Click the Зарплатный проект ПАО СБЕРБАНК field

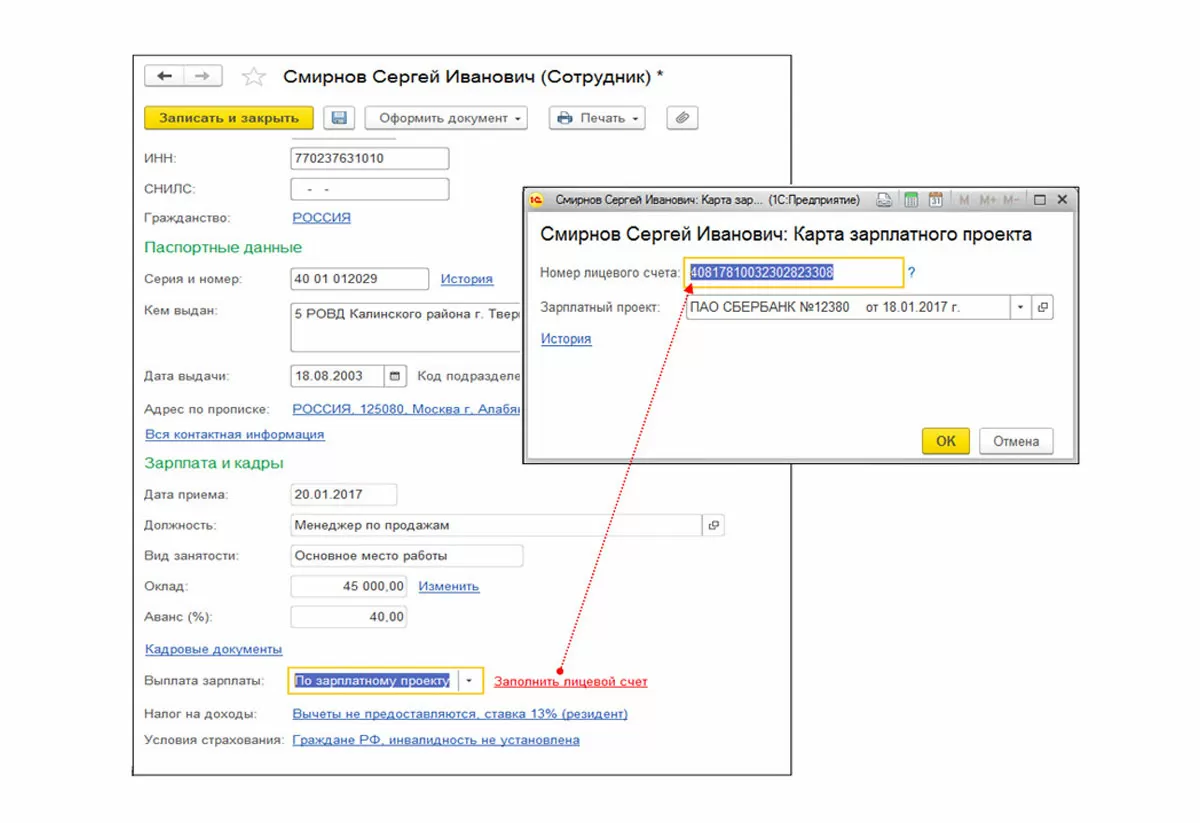pos(848,307)
